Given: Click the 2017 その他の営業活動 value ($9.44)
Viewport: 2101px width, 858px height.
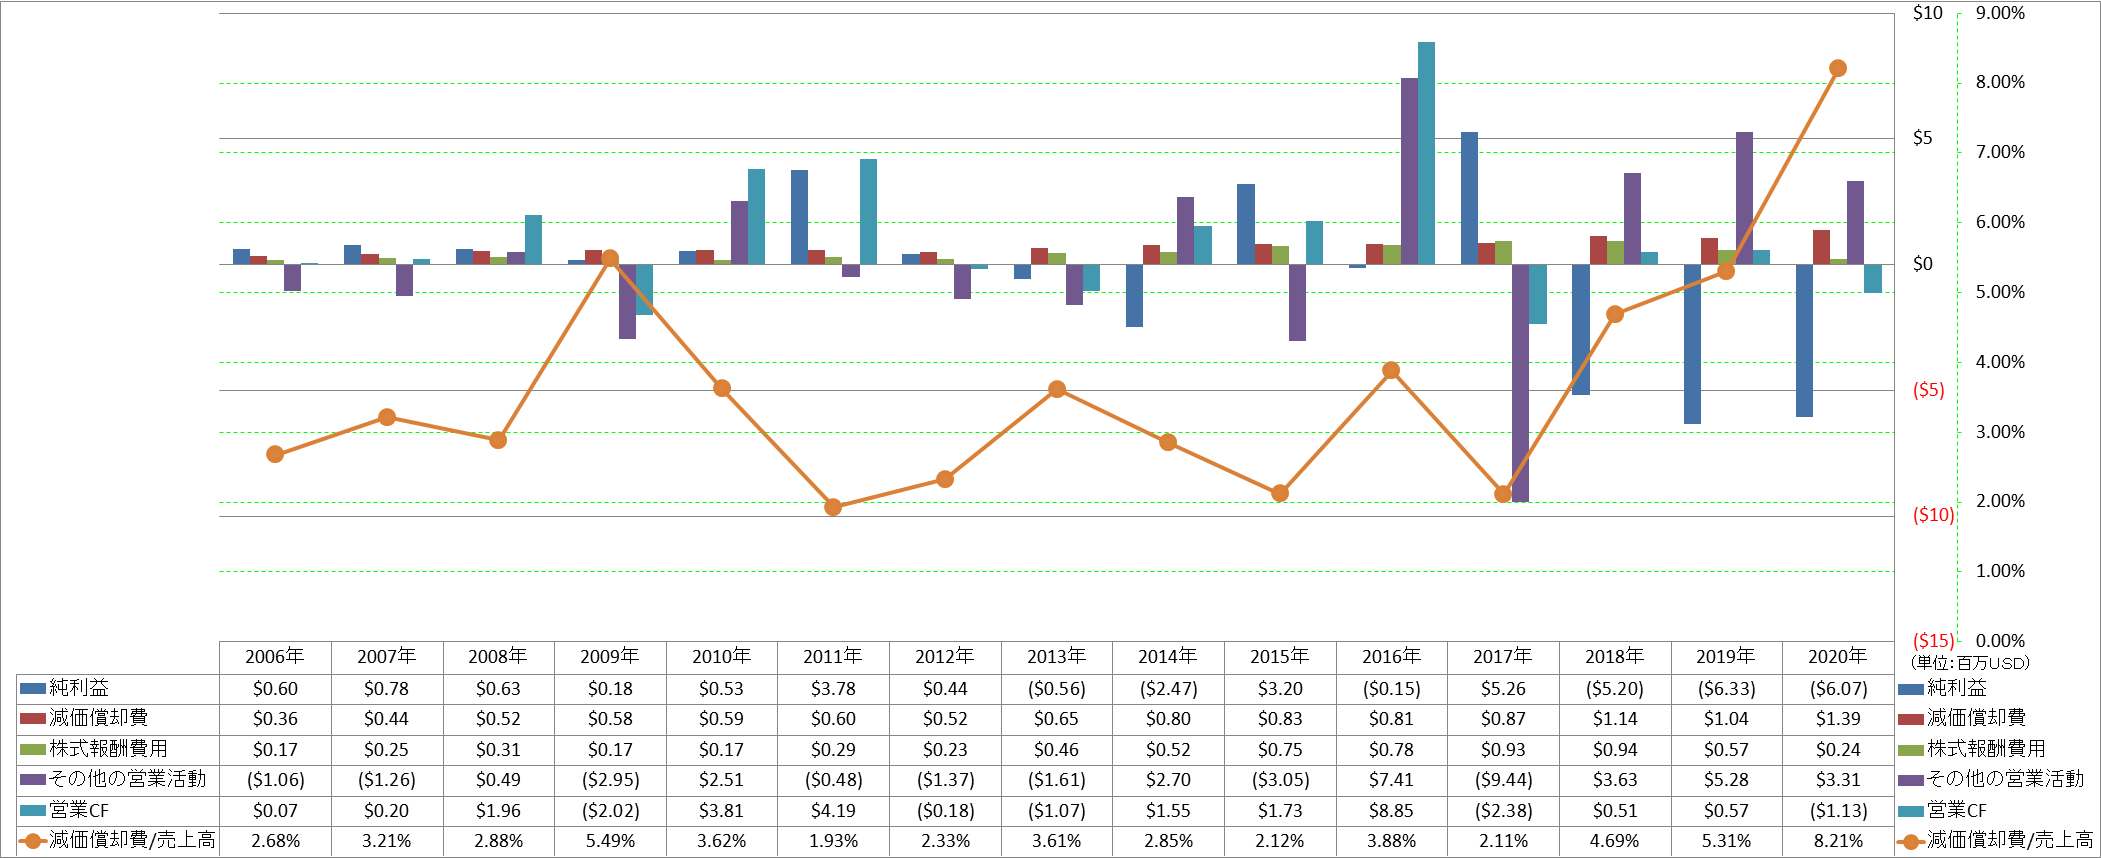Looking at the screenshot, I should (1503, 780).
